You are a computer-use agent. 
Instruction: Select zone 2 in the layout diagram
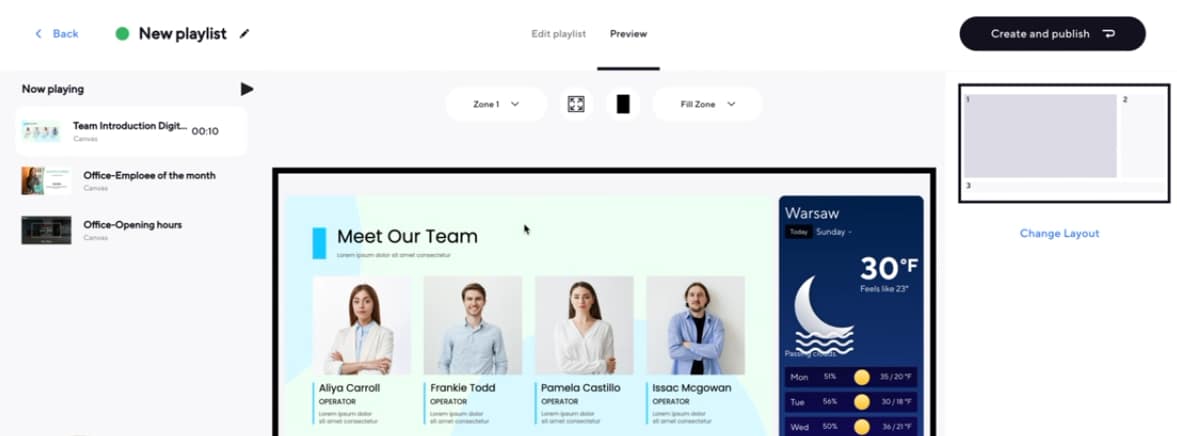click(1142, 136)
